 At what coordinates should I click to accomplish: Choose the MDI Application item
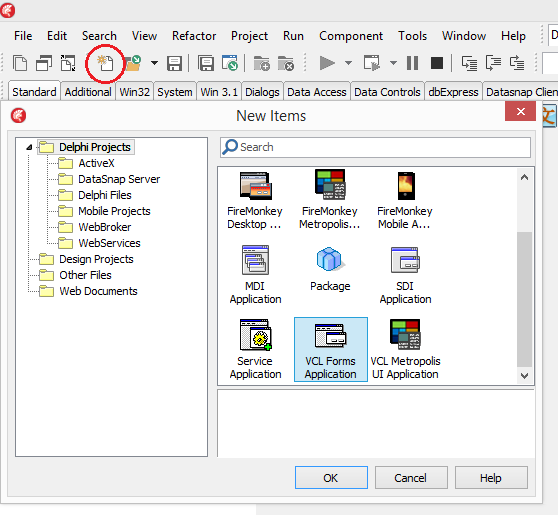coord(255,275)
